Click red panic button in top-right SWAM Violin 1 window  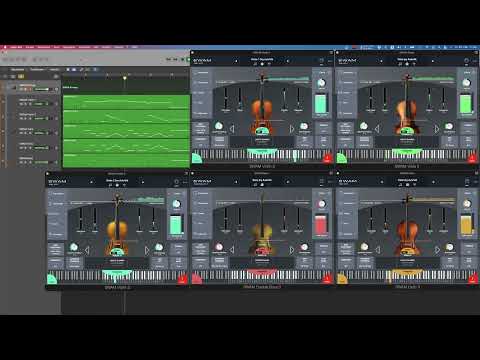473,159
